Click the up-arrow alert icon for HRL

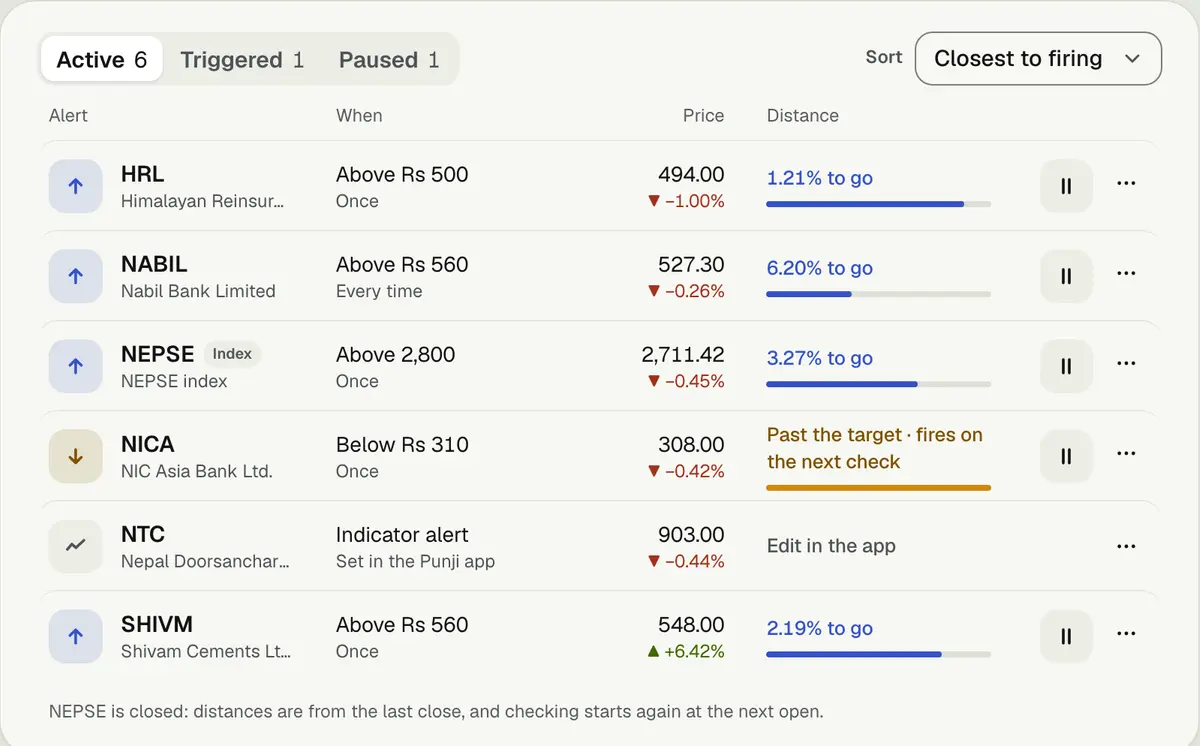[x=75, y=186]
